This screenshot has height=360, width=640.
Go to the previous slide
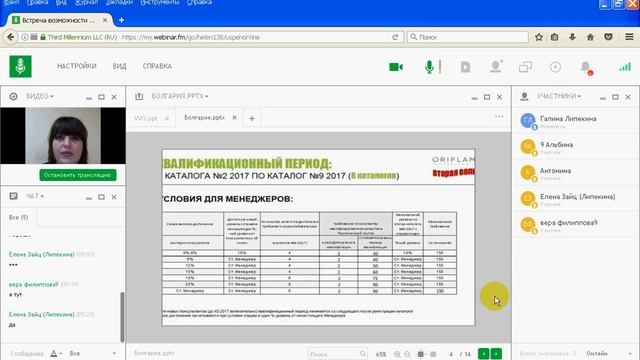tap(484, 354)
